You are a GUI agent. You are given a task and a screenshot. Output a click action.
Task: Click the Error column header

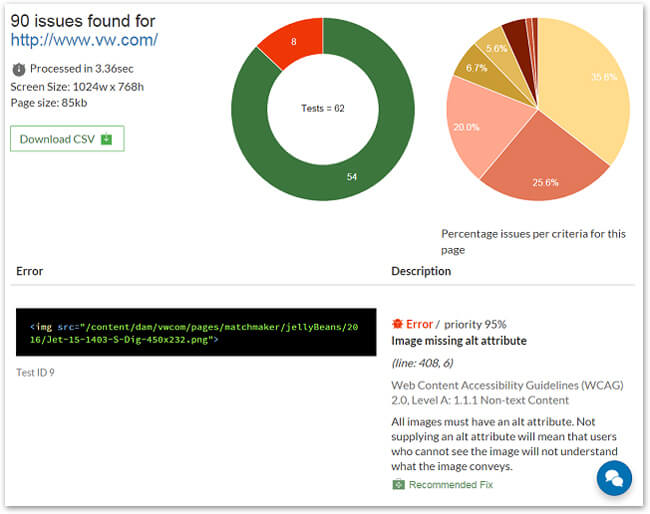(29, 271)
